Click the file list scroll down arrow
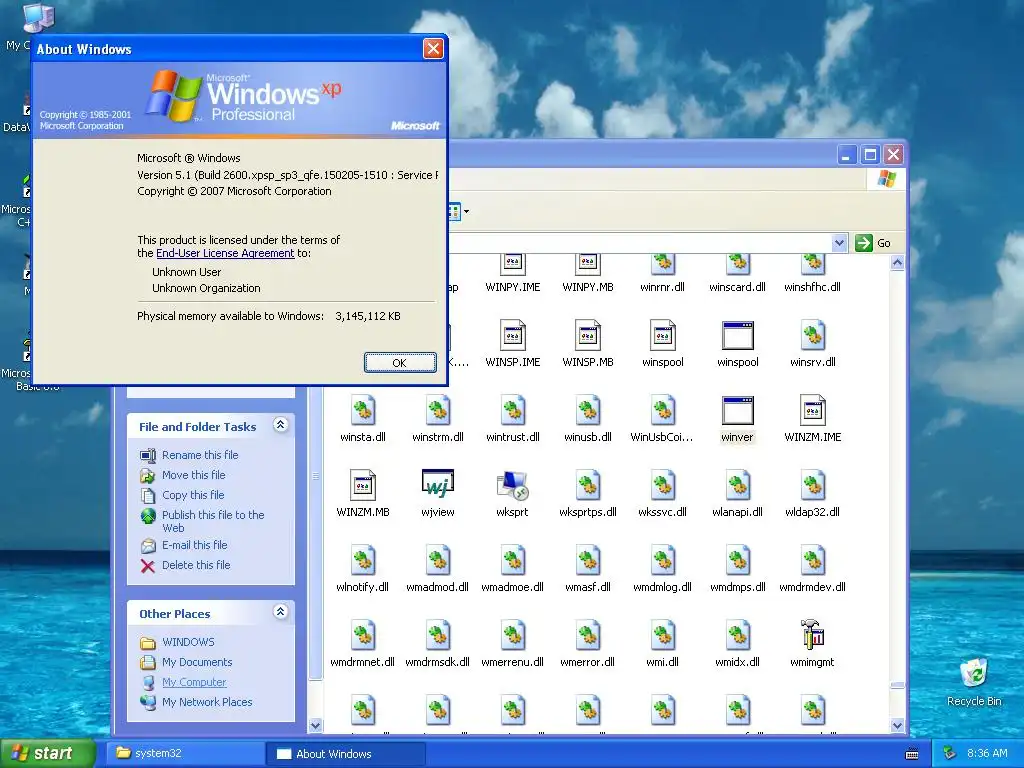 pyautogui.click(x=897, y=726)
